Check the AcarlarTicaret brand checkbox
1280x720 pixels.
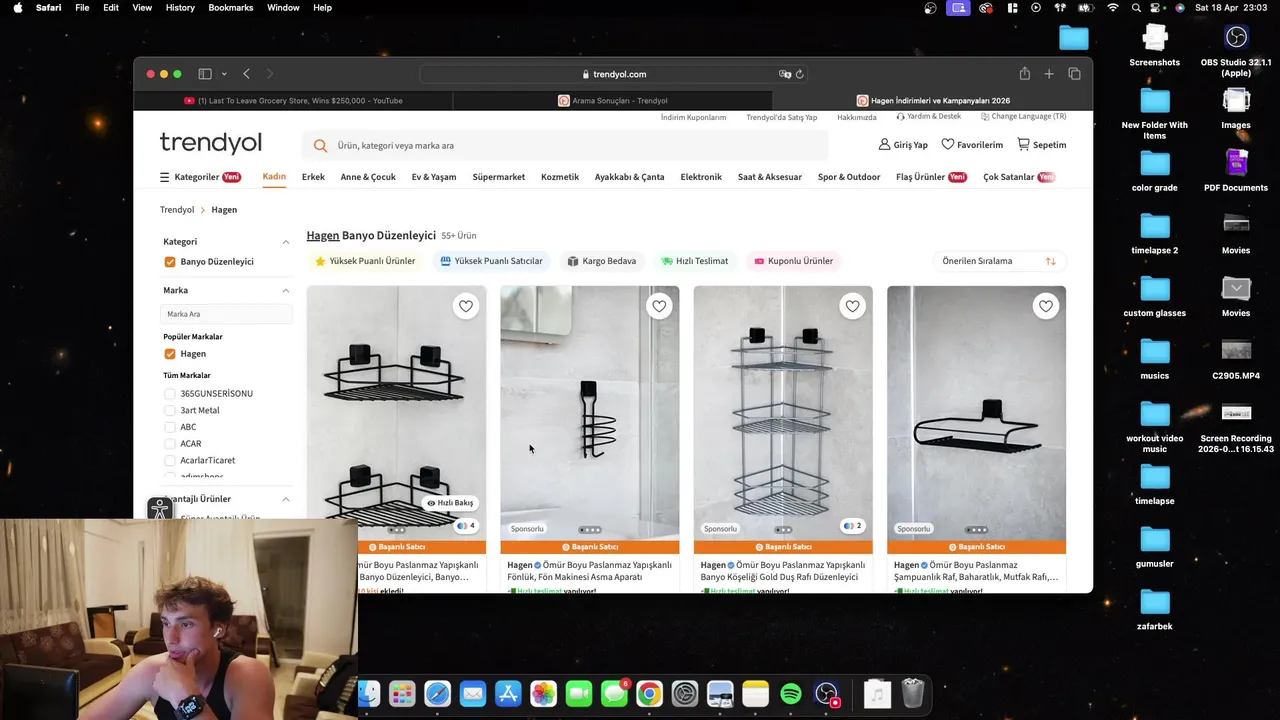click(x=170, y=460)
